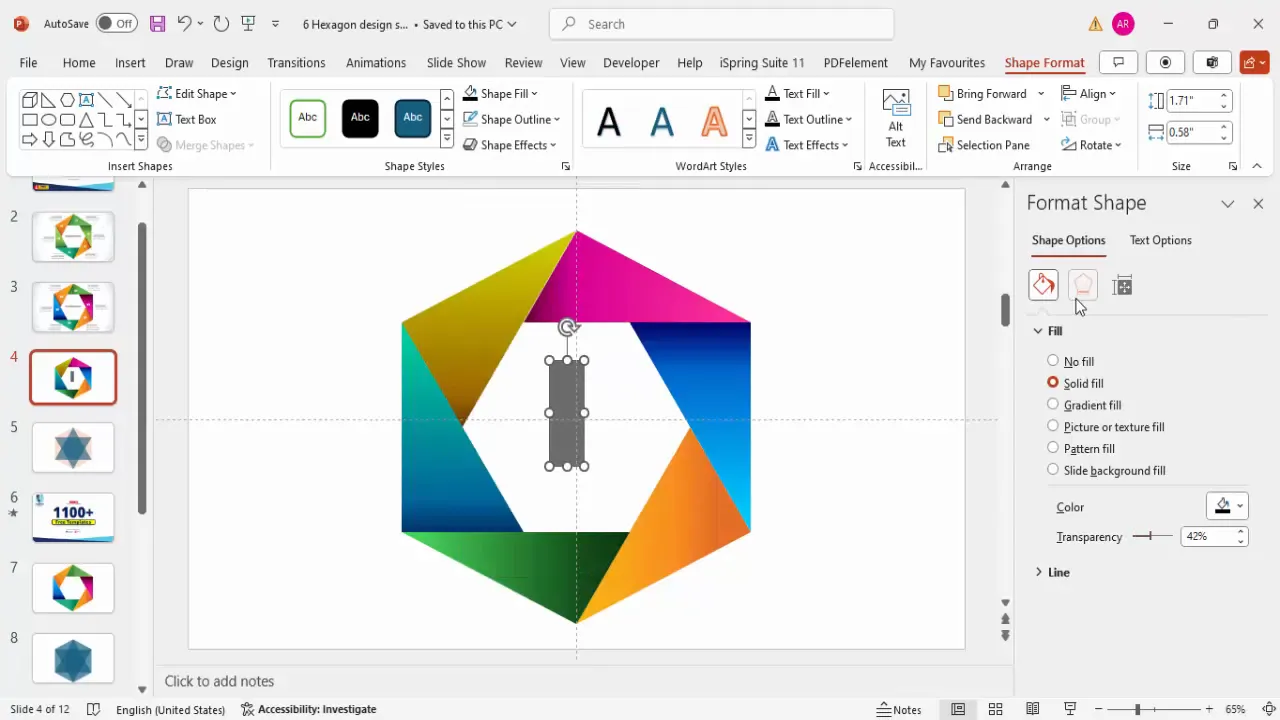Click the Transparency slider
Screen dimensions: 1280x720
(x=1153, y=536)
